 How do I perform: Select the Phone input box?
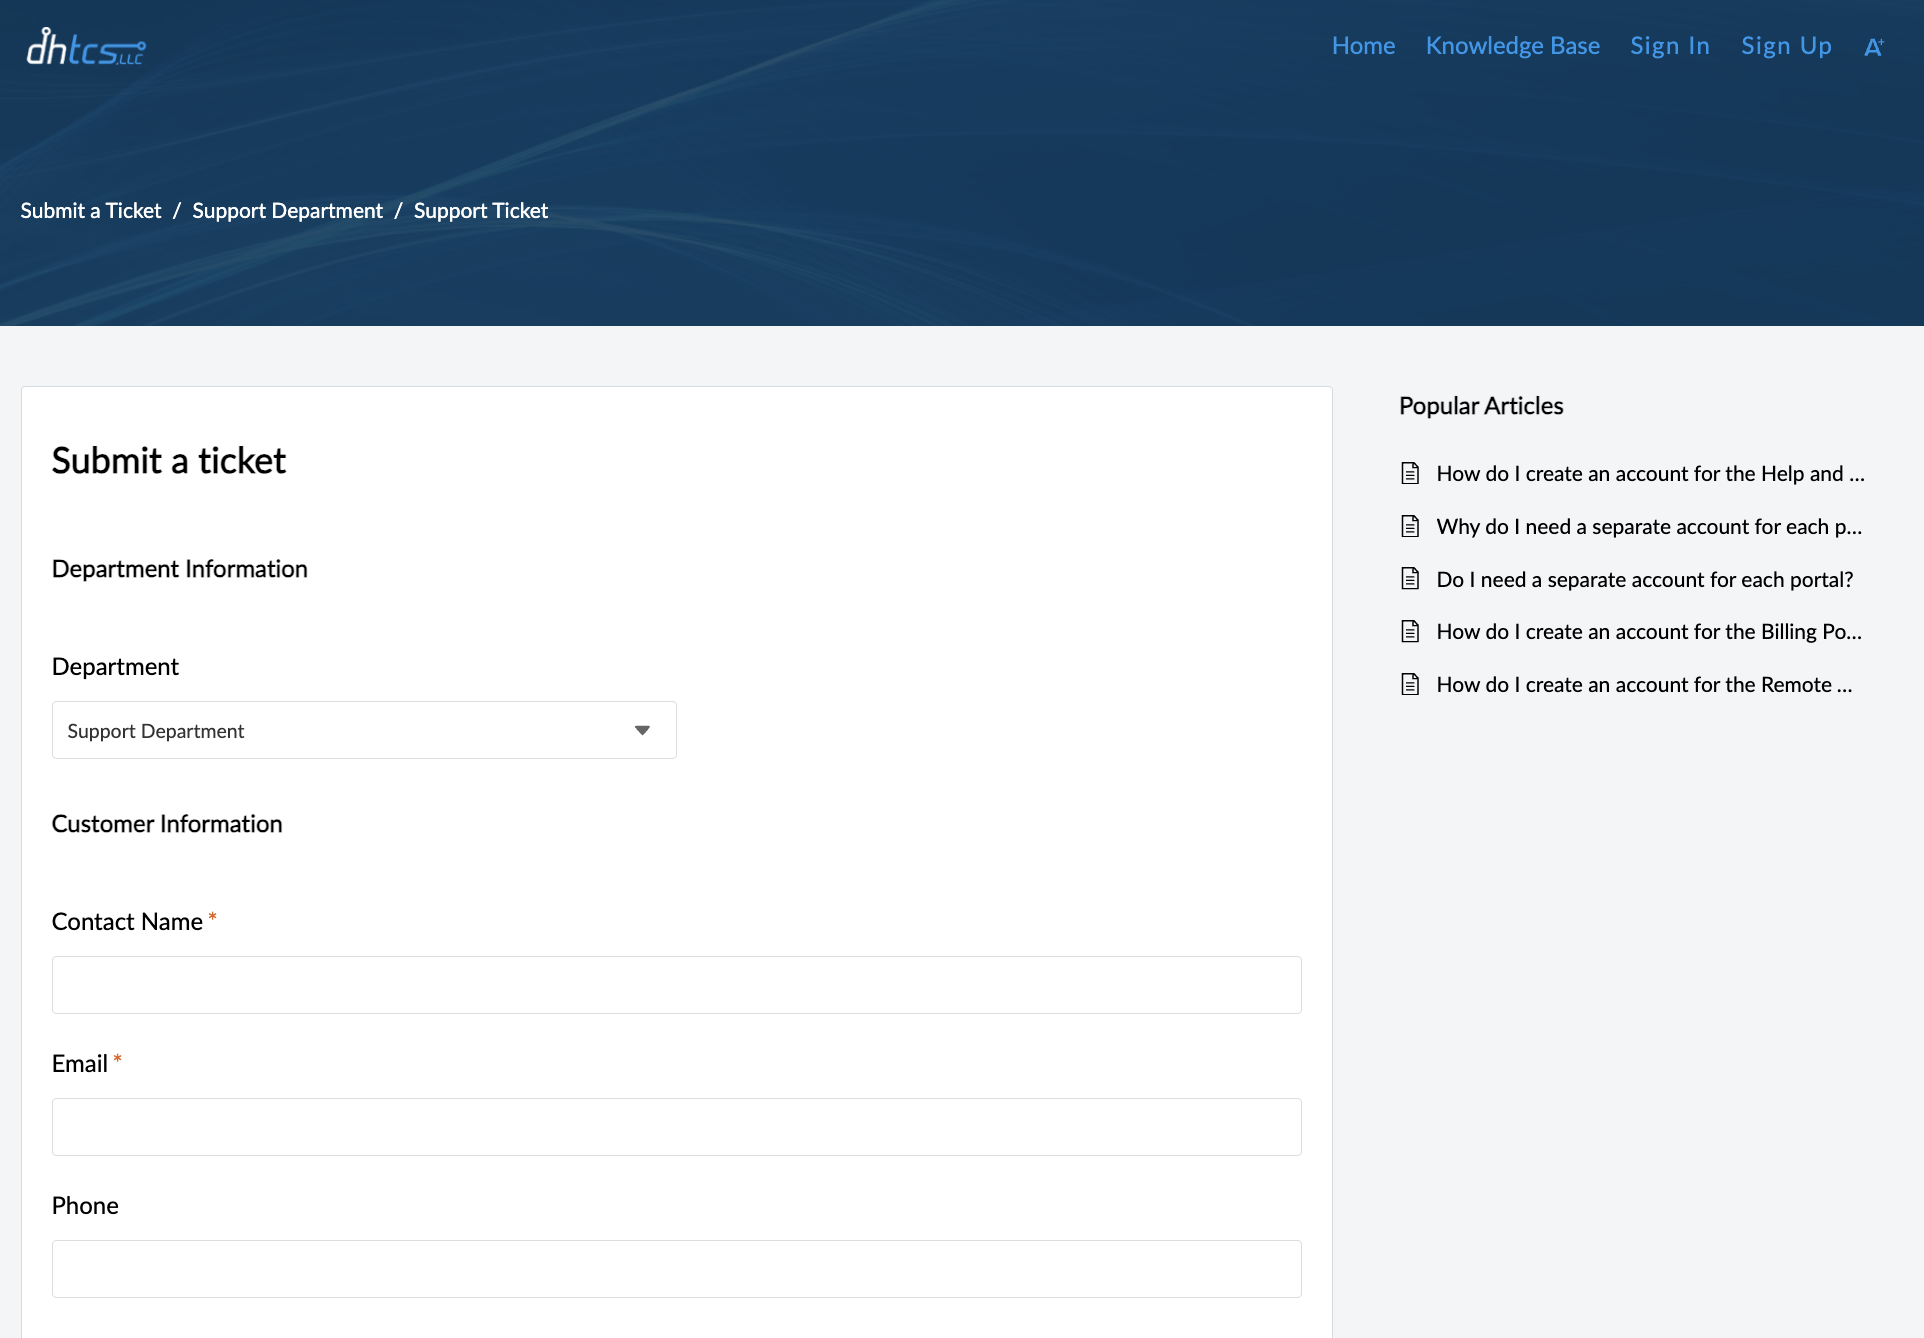(x=676, y=1269)
